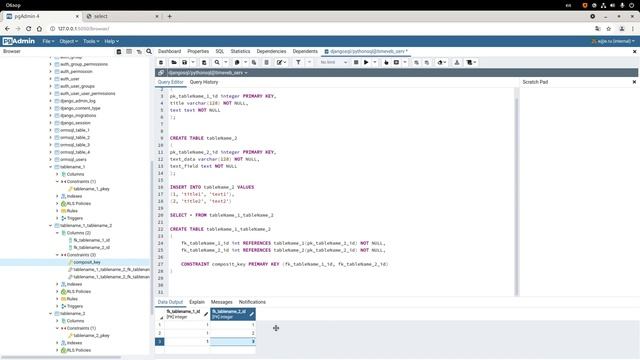Switch to the Dependents tab

[x=305, y=51]
